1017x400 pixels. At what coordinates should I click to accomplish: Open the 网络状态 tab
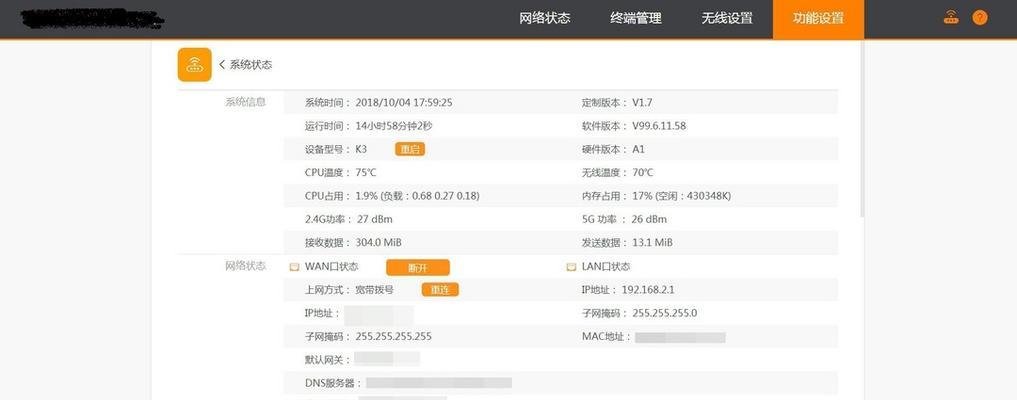(x=545, y=18)
